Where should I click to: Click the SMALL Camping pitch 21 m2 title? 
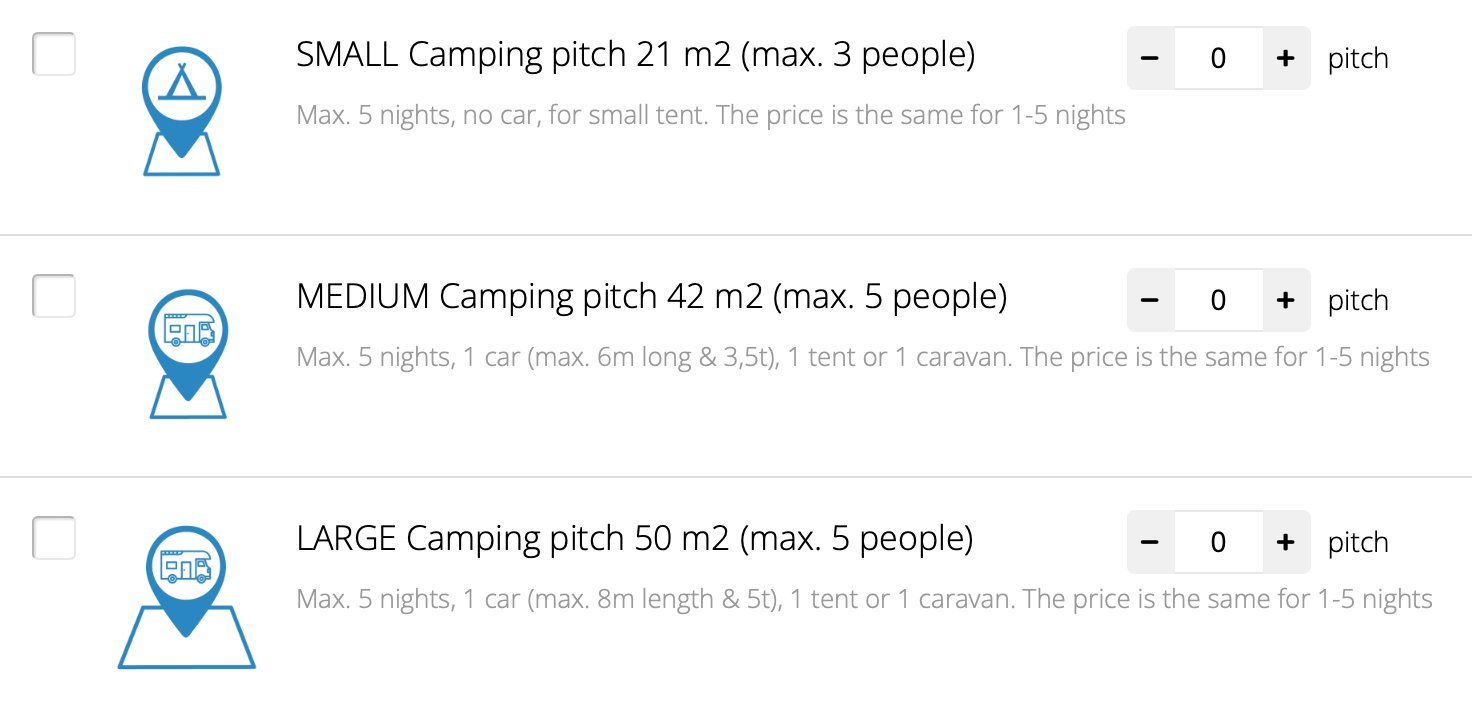(636, 56)
